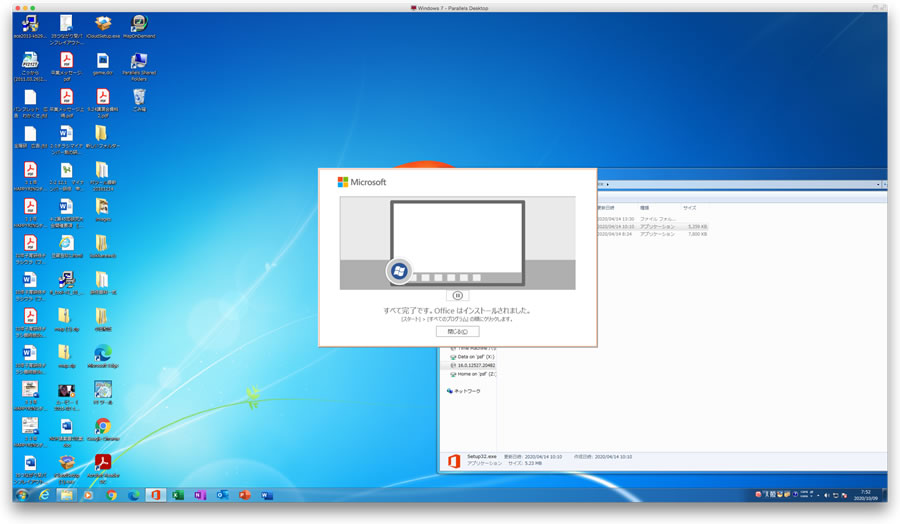This screenshot has height=524, width=900.
Task: Click the Parallels Shared Folders desktop icon
Action: (x=139, y=63)
